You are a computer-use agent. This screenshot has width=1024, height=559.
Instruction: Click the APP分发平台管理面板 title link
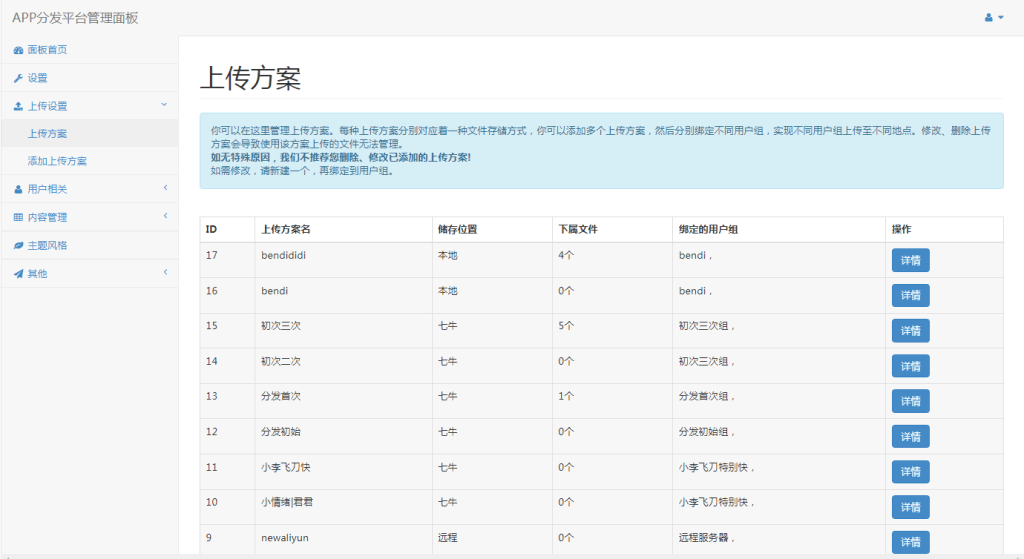tap(75, 18)
